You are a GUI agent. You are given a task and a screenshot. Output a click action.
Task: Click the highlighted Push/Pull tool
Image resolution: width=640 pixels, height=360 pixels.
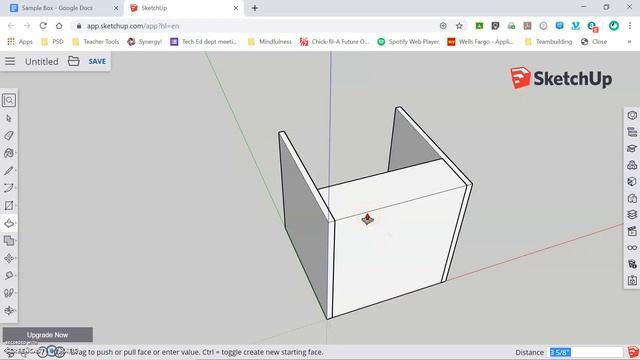[x=9, y=223]
